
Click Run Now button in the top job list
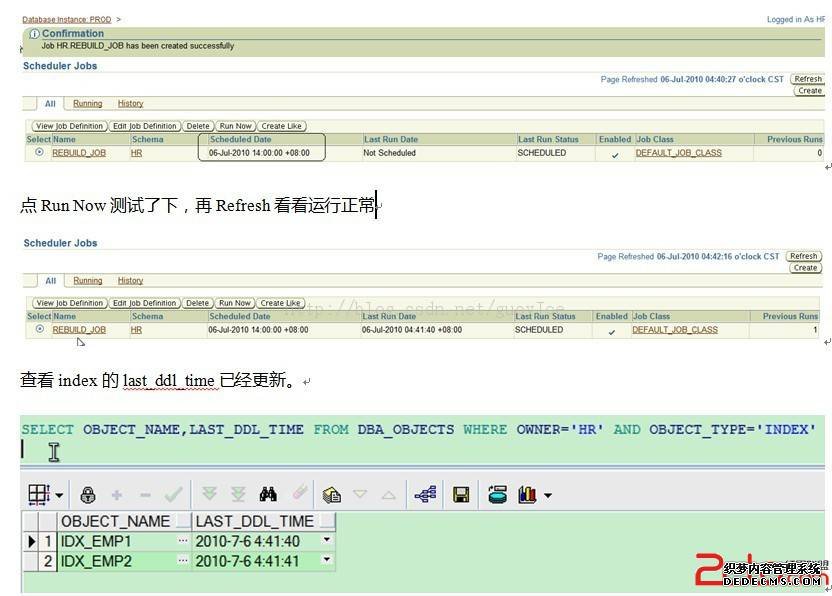tap(235, 126)
